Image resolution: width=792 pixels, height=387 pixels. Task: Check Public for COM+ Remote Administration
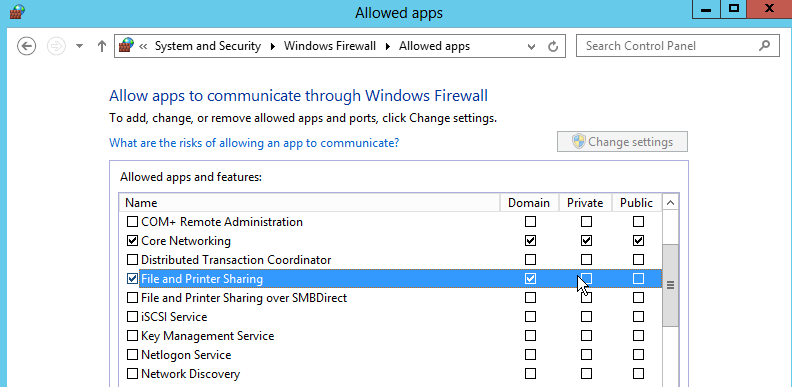(x=638, y=222)
